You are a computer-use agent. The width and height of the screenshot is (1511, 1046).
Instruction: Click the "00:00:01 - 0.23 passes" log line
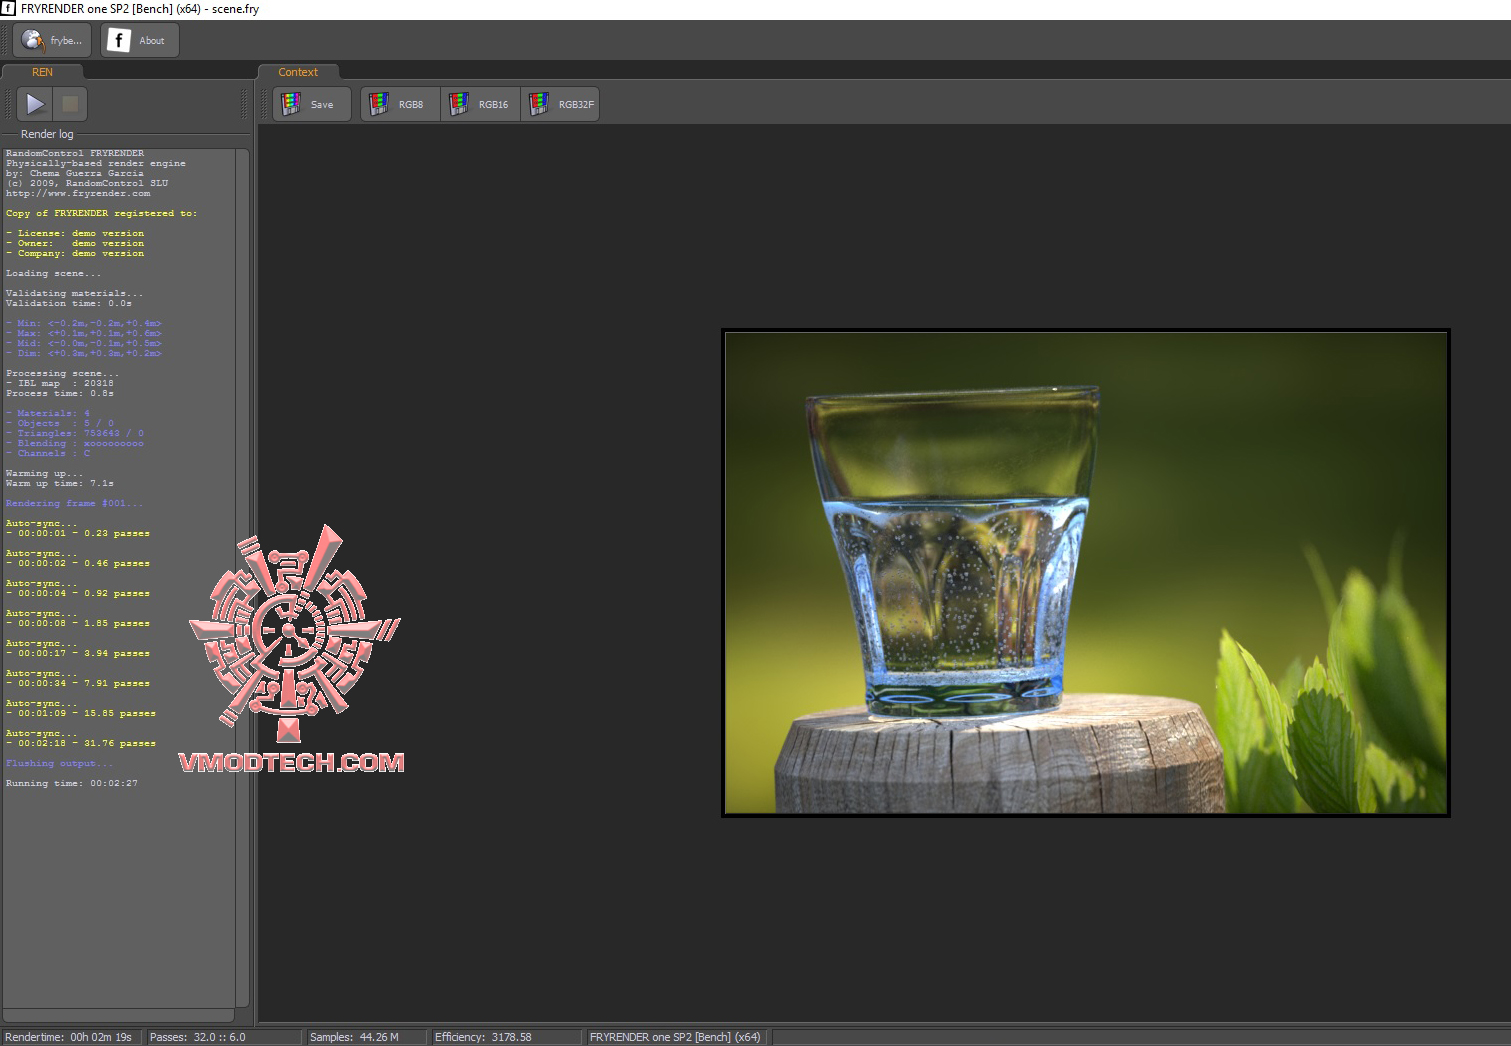point(78,533)
